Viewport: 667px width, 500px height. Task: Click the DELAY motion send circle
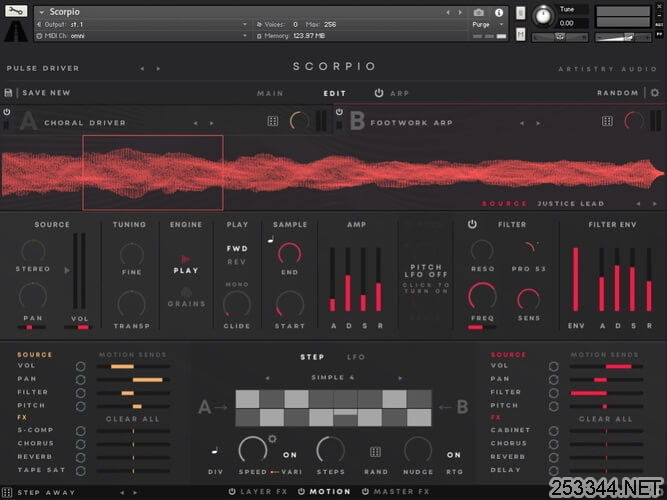(553, 471)
